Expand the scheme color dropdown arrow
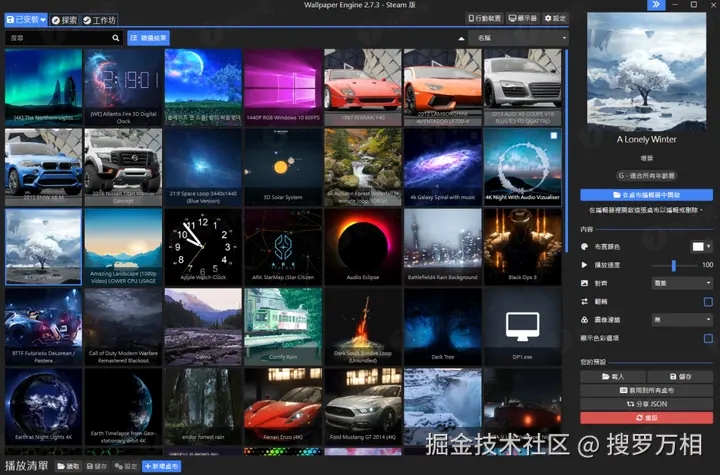The width and height of the screenshot is (720, 475). point(709,247)
